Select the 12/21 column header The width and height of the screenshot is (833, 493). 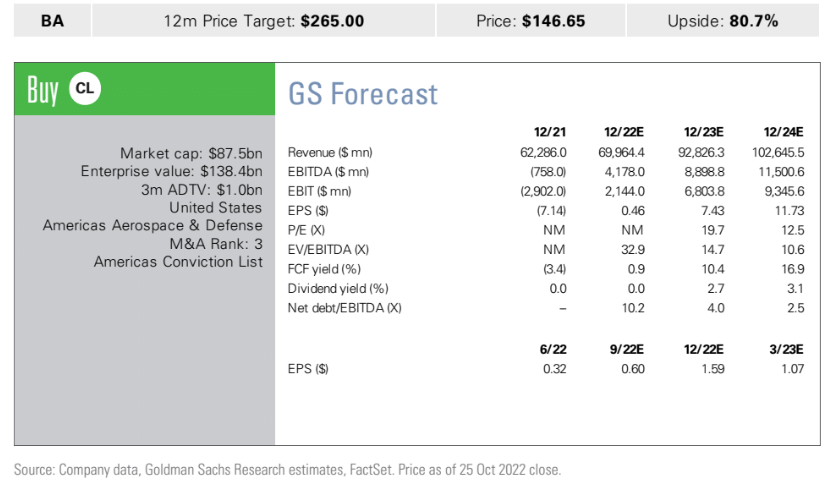click(x=551, y=131)
